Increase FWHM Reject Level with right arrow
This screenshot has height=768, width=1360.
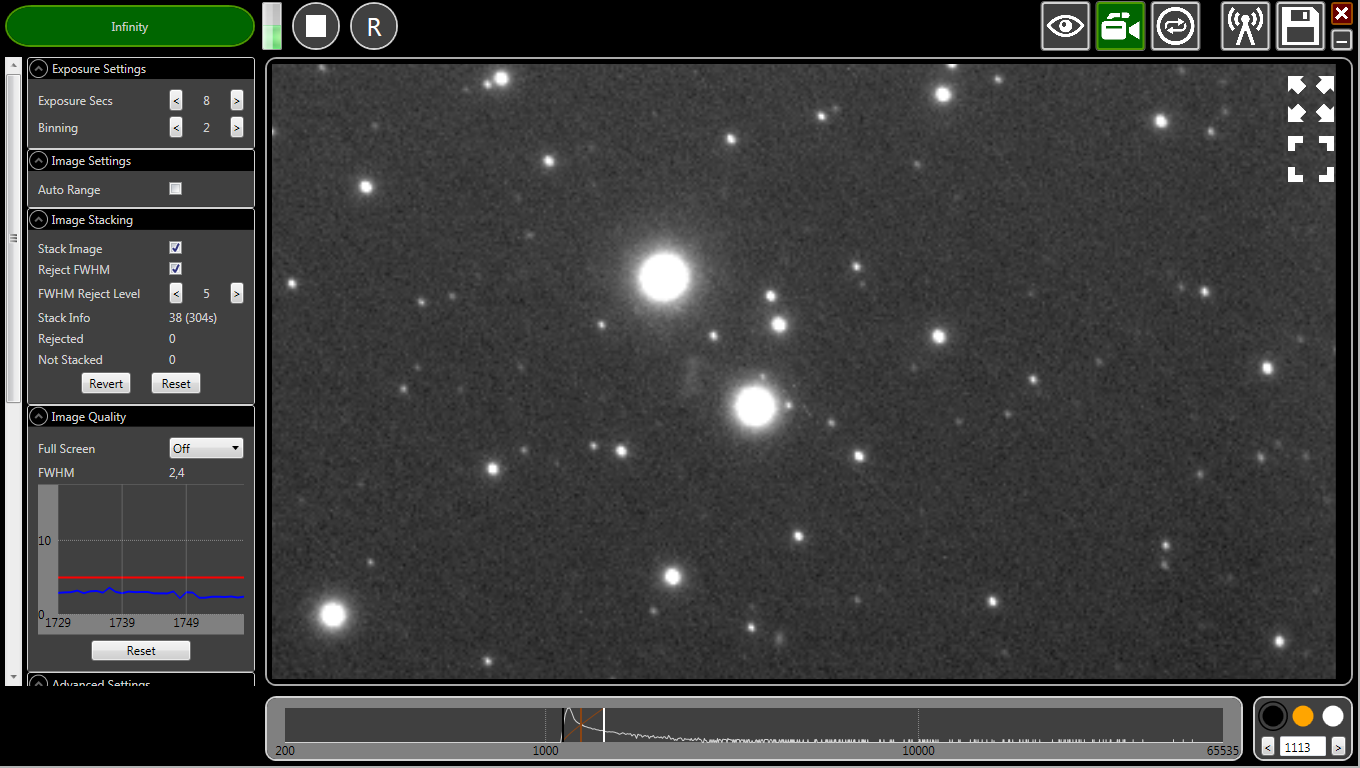point(237,293)
